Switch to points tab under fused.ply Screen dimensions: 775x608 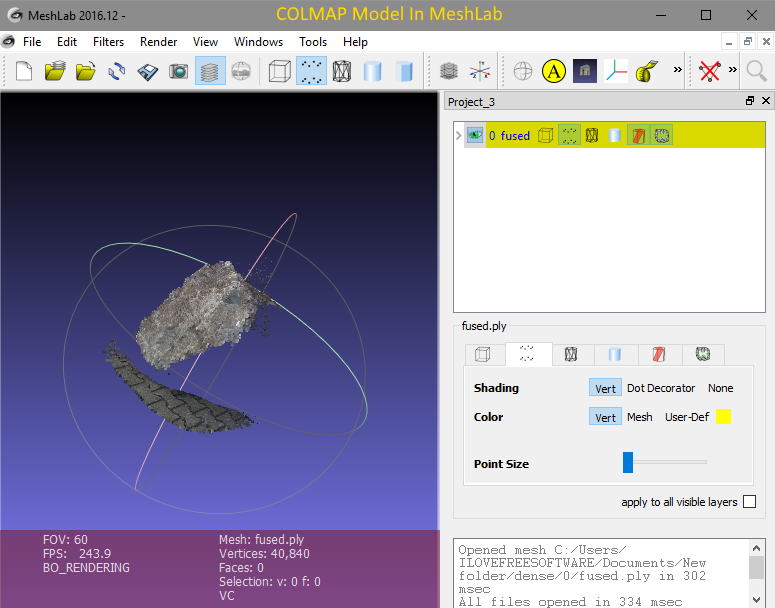tap(527, 353)
